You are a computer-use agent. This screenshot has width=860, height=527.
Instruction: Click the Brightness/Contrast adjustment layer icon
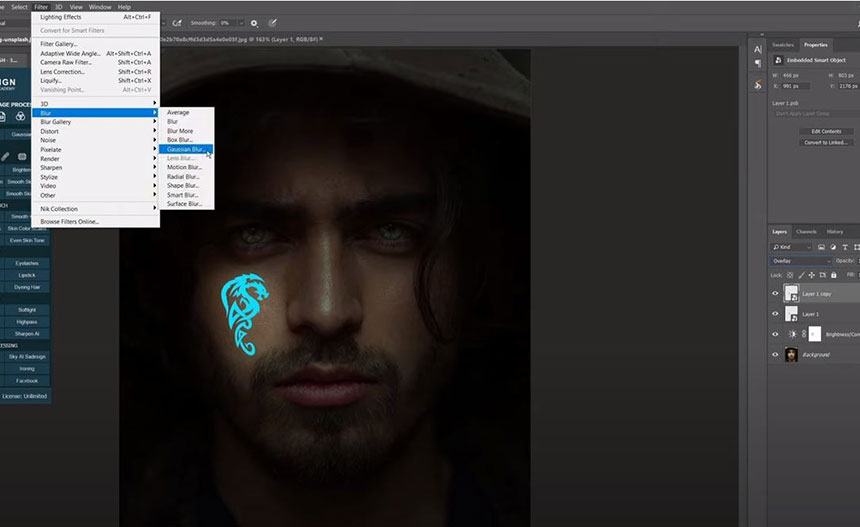tap(792, 334)
